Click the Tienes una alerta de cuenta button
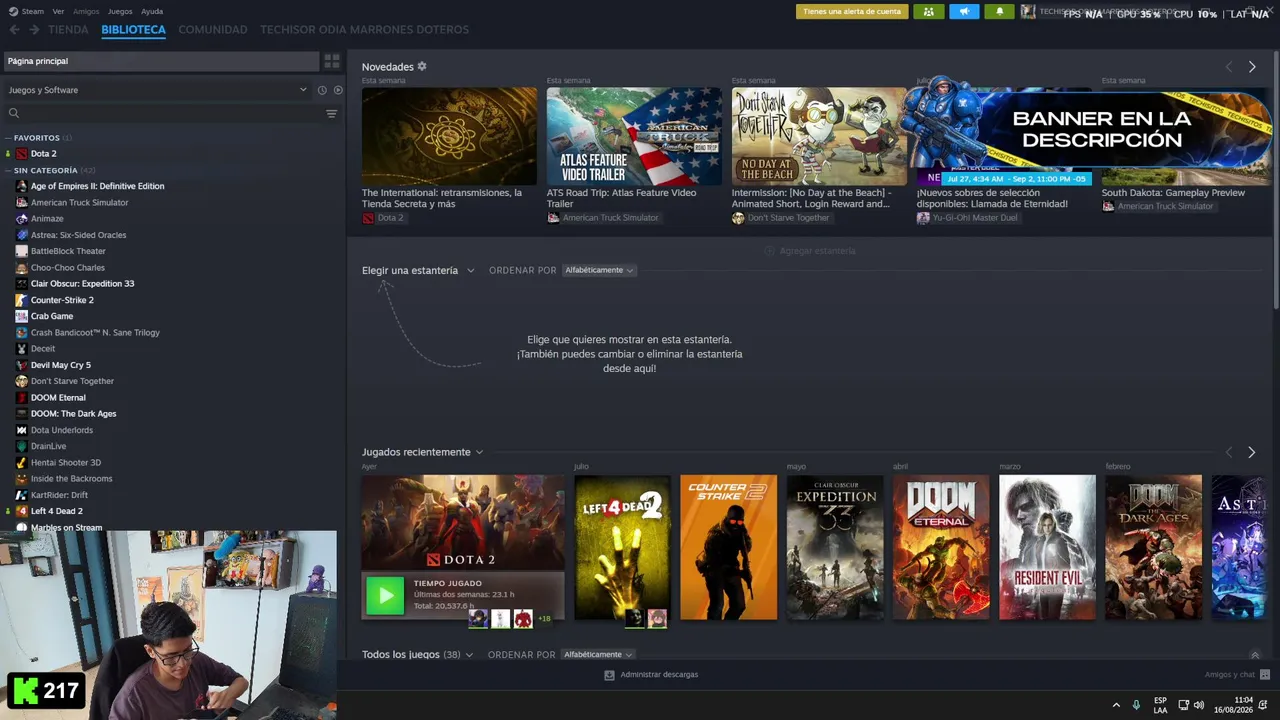 tap(852, 12)
